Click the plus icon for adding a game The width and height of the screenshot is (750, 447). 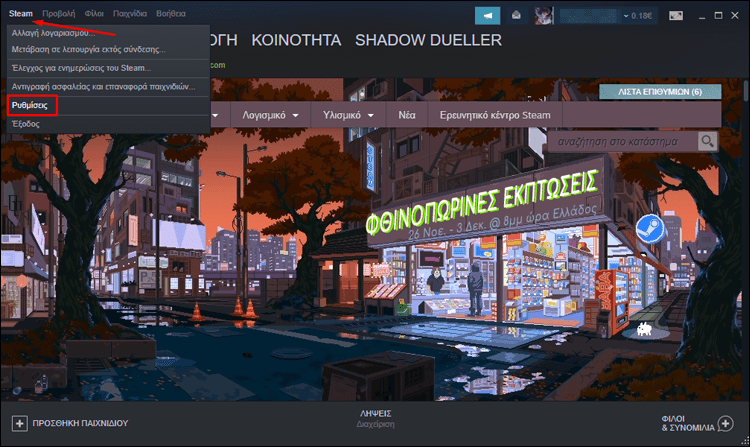20,423
